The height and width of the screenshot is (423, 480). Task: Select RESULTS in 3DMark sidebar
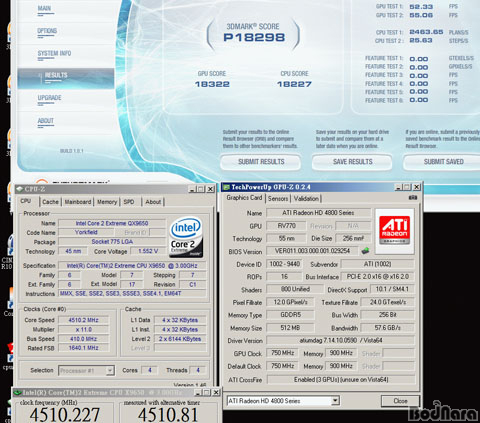pyautogui.click(x=66, y=79)
